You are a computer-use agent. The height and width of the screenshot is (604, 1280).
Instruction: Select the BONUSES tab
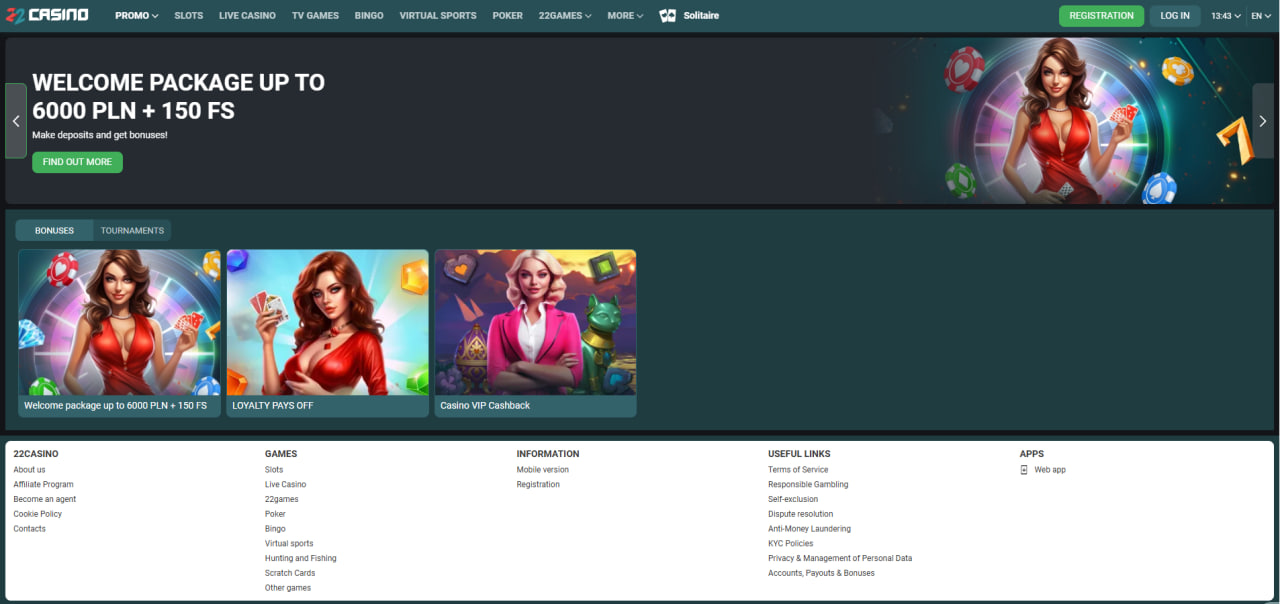point(54,231)
